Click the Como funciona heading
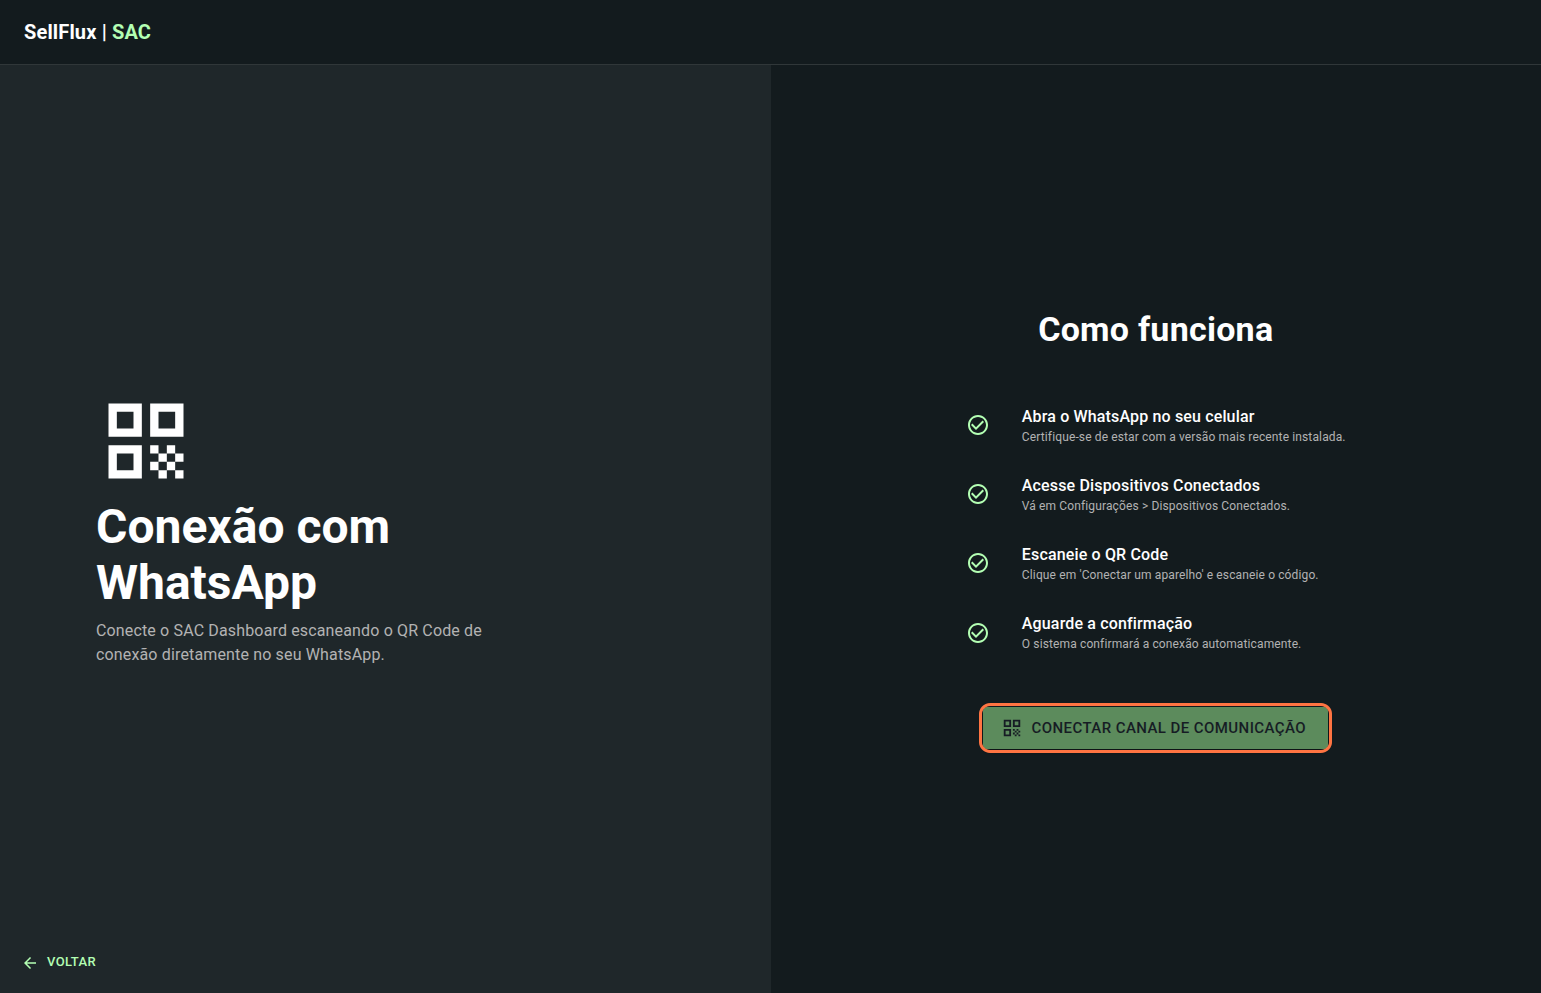This screenshot has height=993, width=1541. [x=1155, y=329]
